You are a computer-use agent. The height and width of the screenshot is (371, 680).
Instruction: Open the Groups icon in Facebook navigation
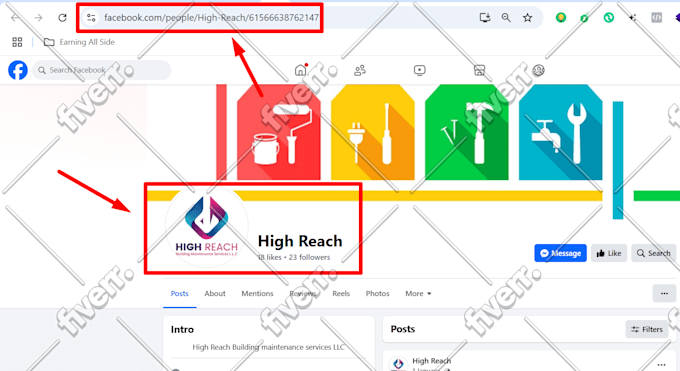[x=539, y=70]
